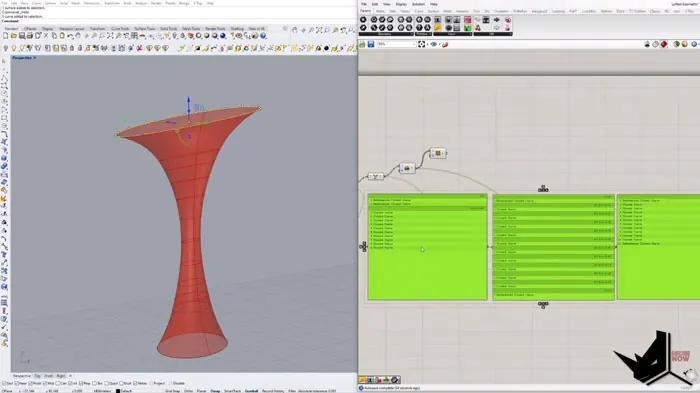
Task: Toggle the Point osnap checkbox
Action: [30, 383]
